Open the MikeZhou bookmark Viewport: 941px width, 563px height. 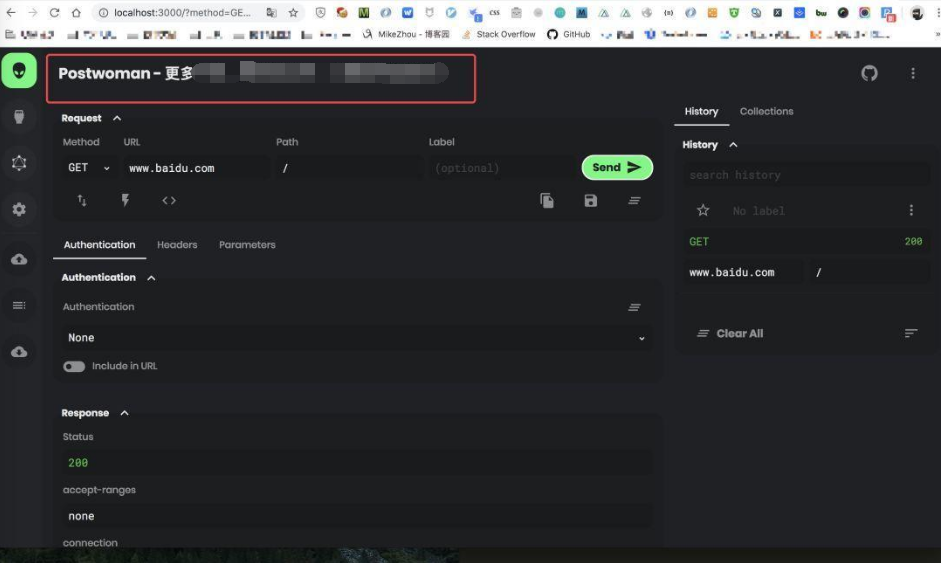[406, 34]
